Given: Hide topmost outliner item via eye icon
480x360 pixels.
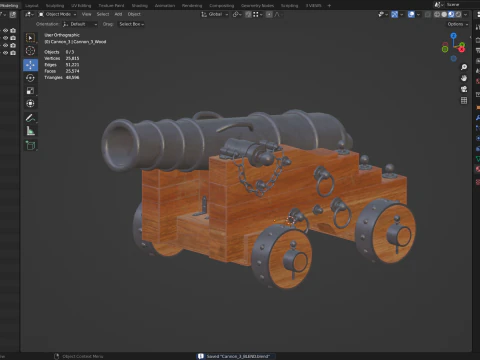Looking at the screenshot, I should [x=5, y=30].
